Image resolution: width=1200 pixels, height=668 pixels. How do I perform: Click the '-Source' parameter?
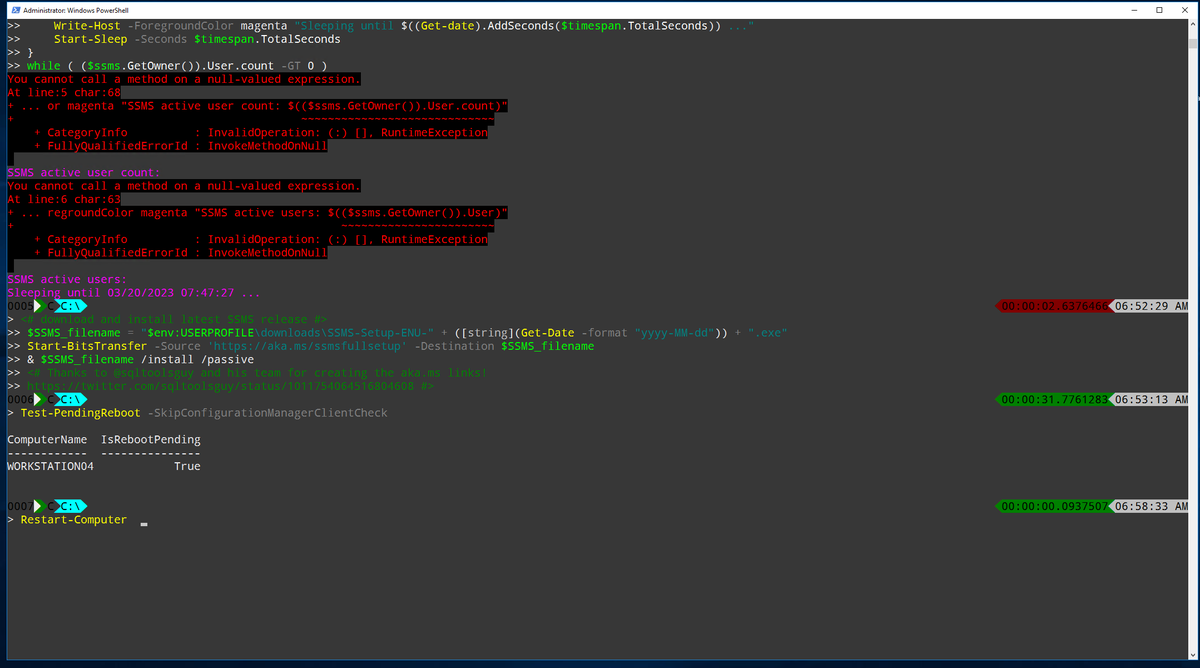coord(177,346)
